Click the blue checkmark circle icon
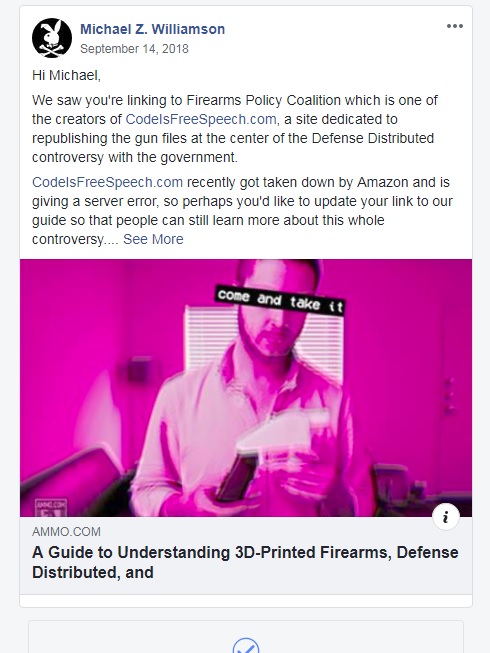 pyautogui.click(x=246, y=646)
